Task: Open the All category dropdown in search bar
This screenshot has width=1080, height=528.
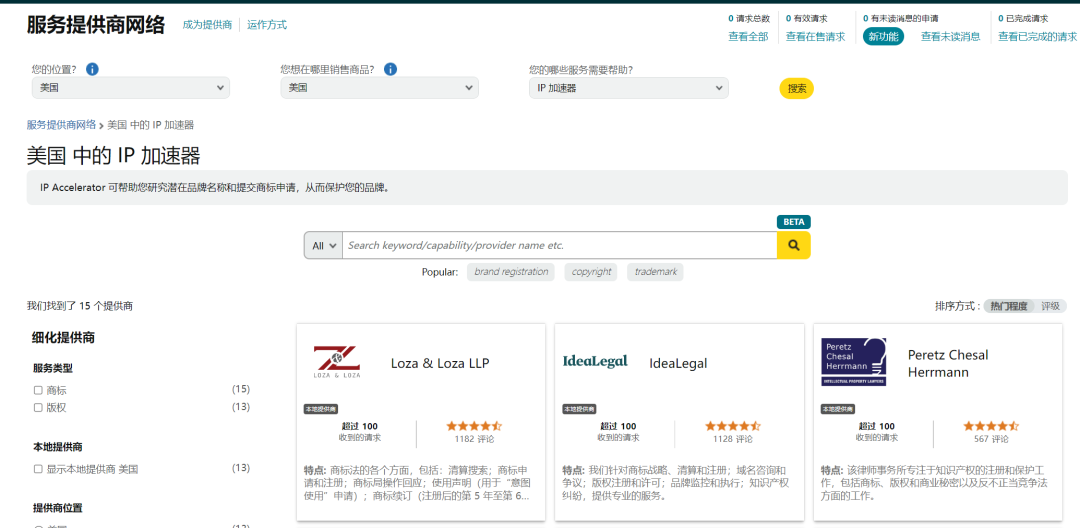Action: (324, 245)
